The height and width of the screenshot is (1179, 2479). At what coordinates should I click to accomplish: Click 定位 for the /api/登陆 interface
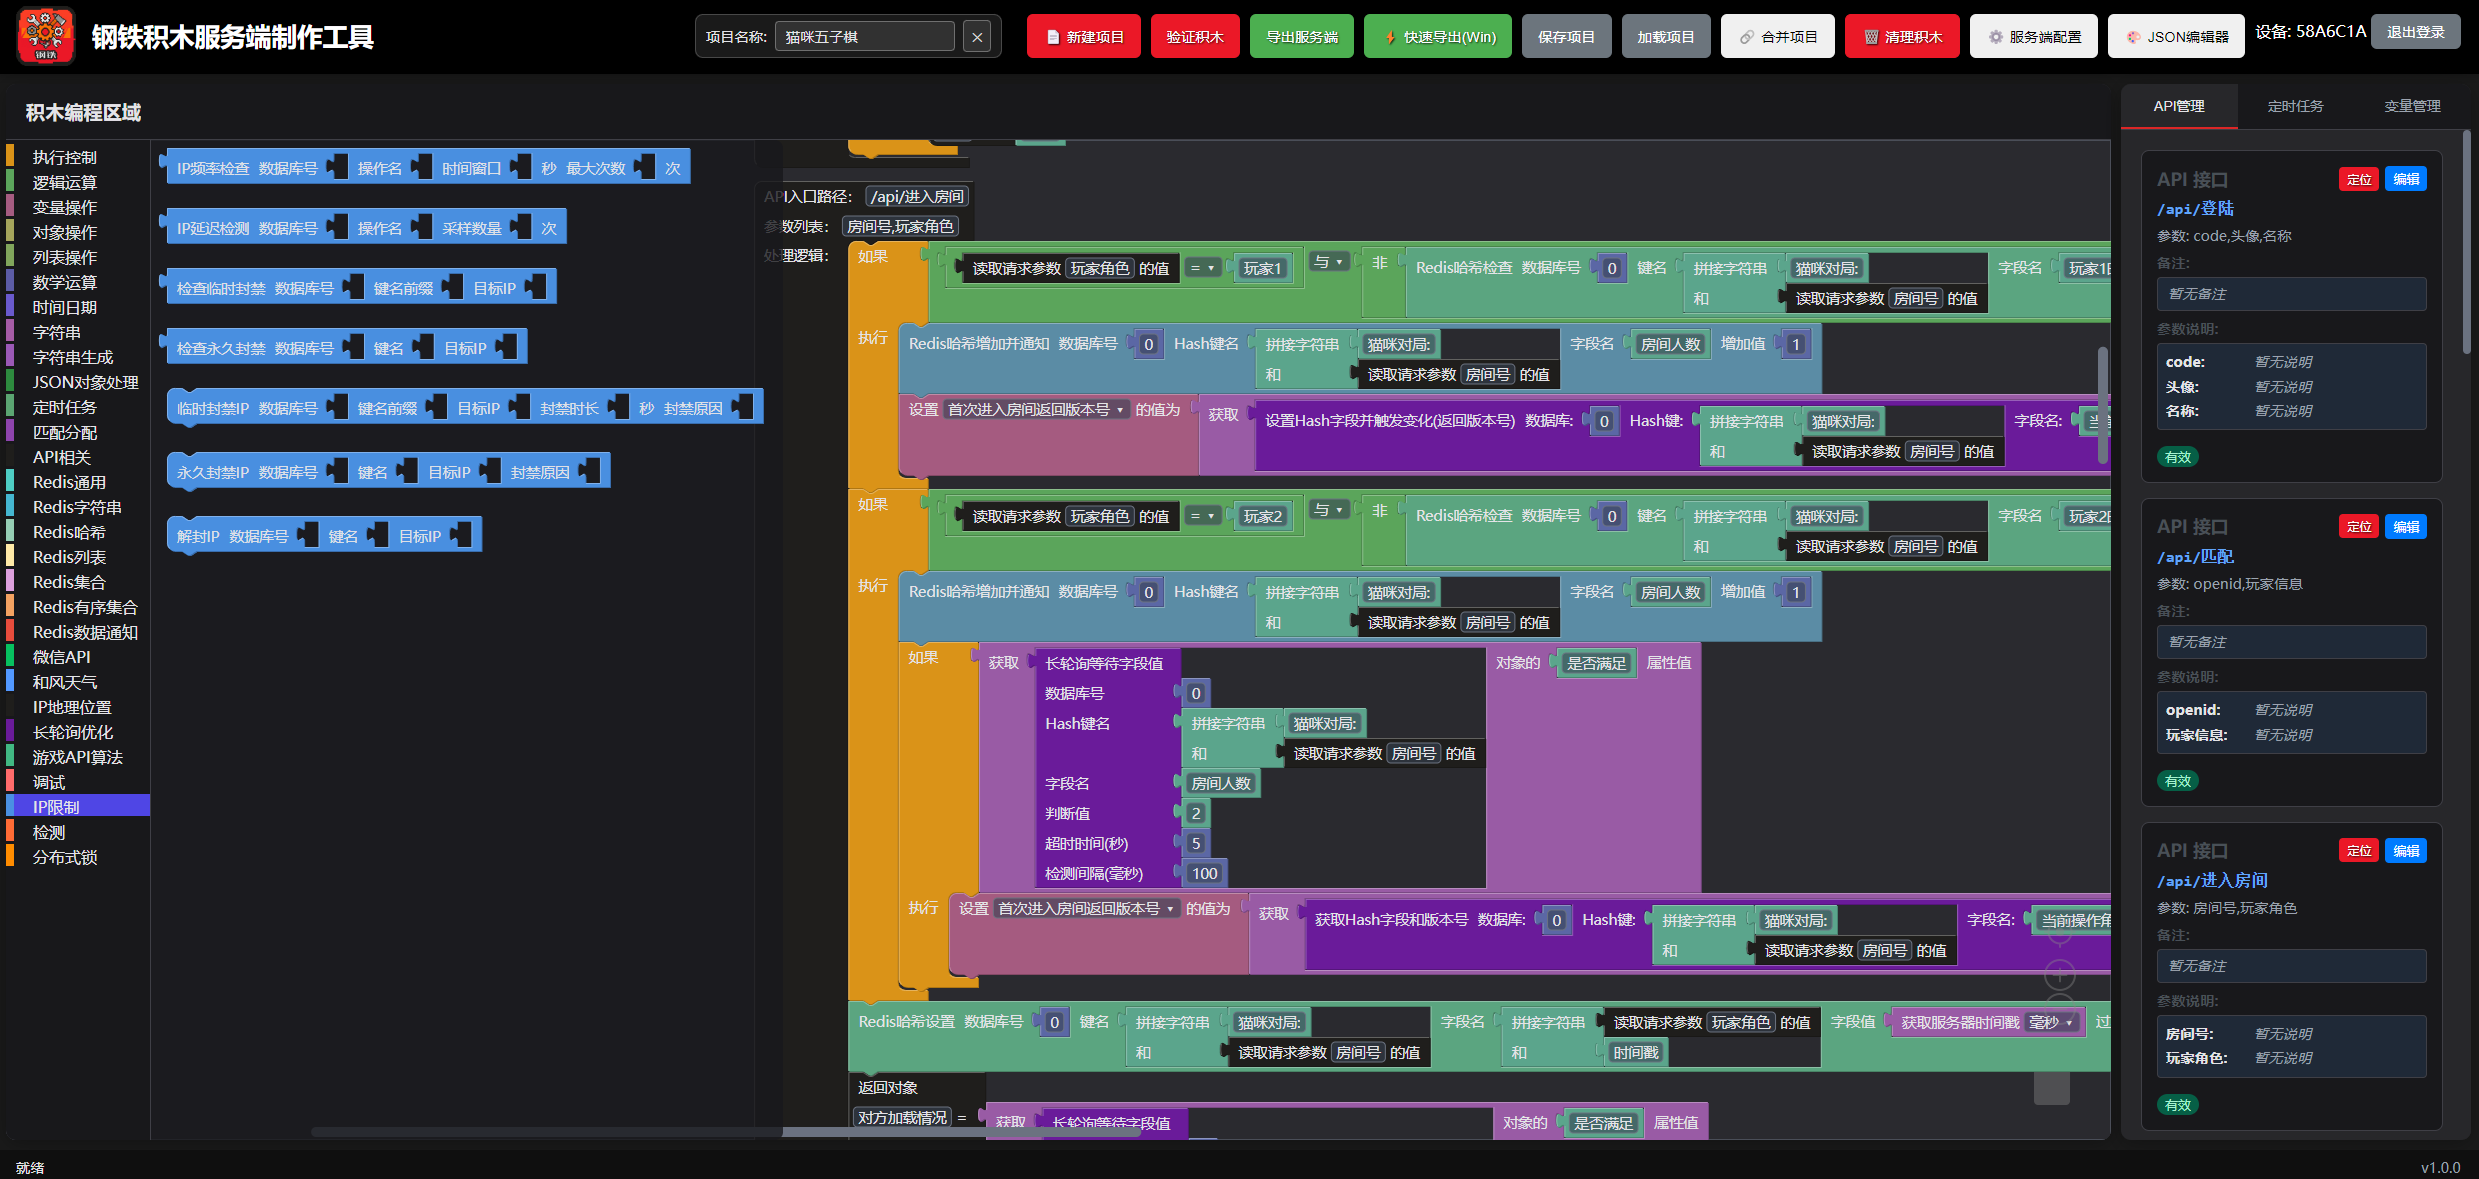[x=2358, y=180]
